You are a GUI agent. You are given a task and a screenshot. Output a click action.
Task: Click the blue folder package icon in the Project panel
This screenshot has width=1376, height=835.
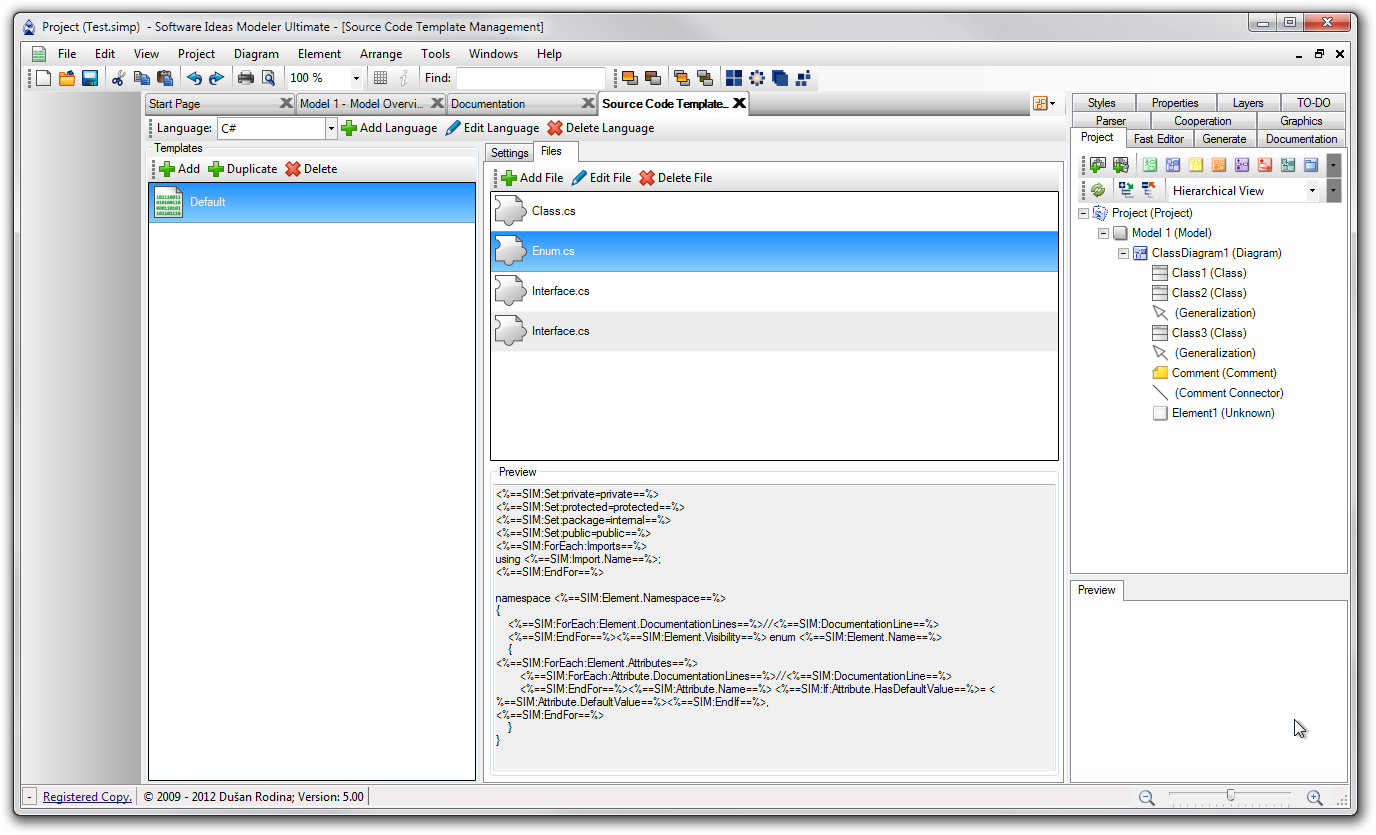click(1311, 165)
